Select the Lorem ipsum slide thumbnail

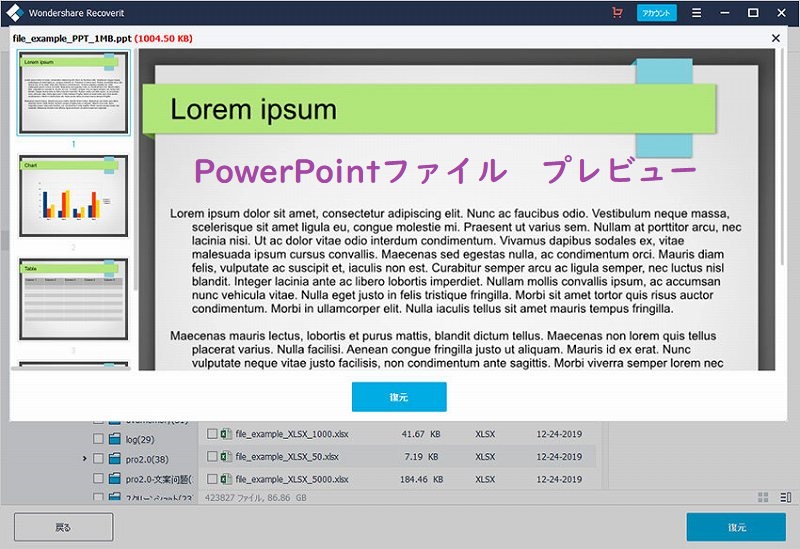pyautogui.click(x=73, y=92)
